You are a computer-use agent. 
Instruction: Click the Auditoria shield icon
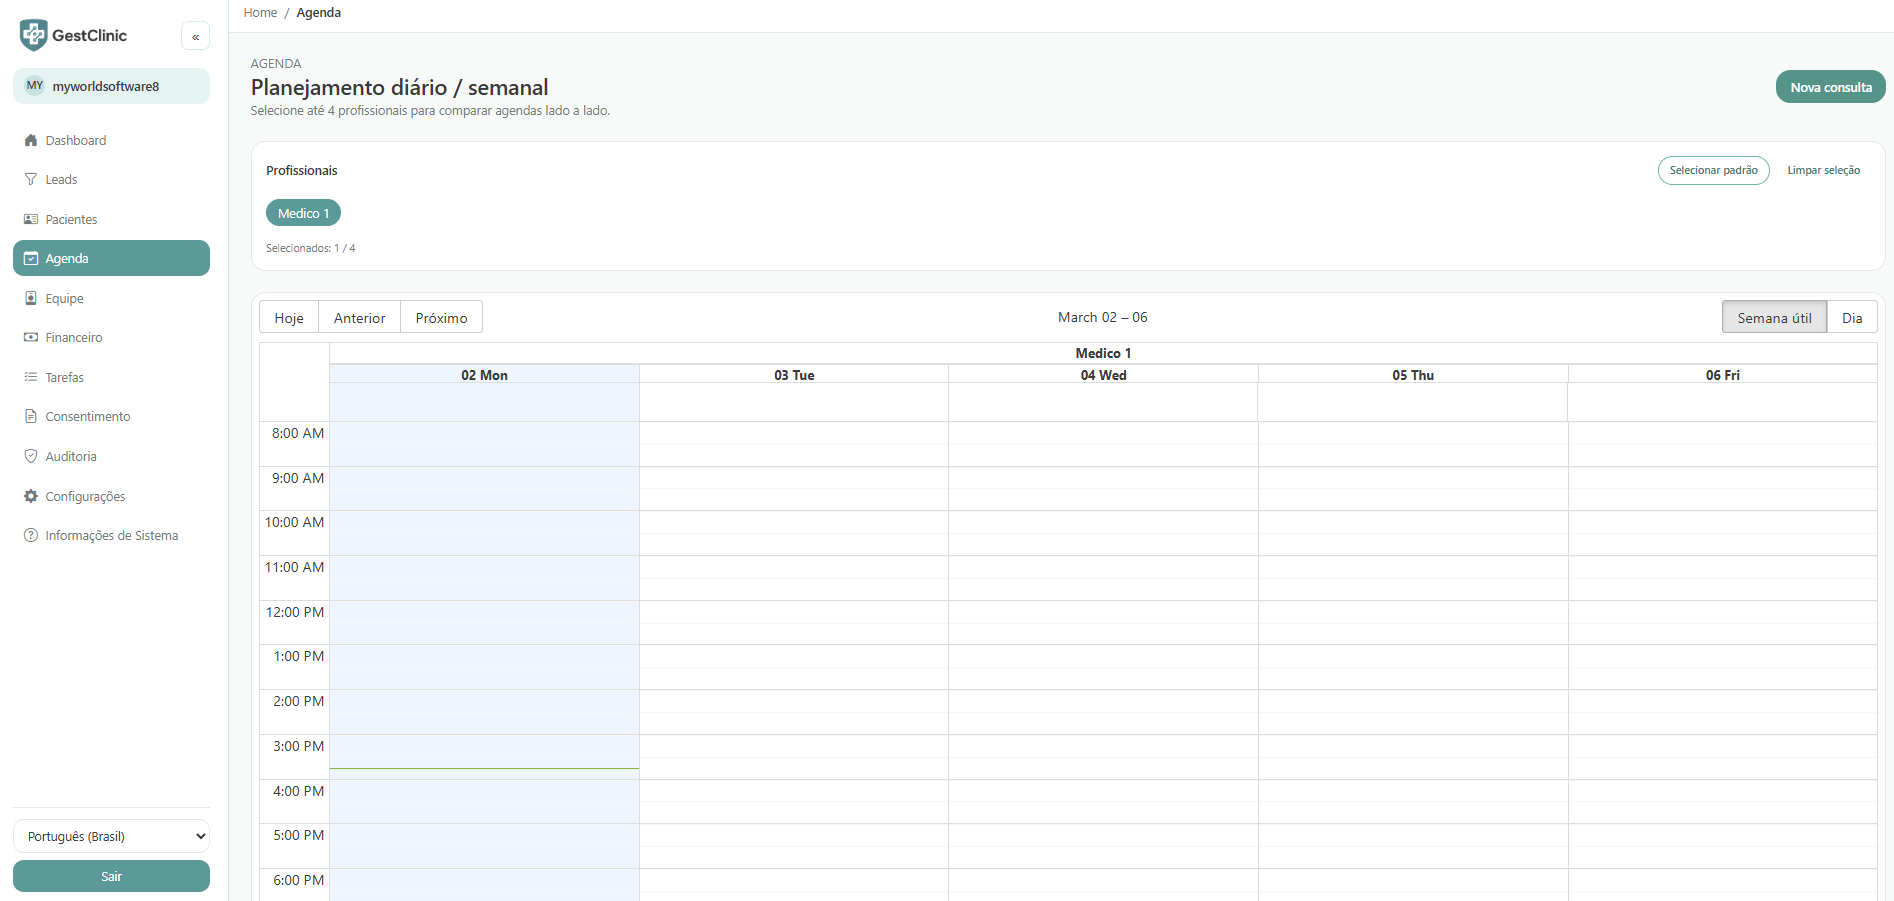tap(31, 456)
